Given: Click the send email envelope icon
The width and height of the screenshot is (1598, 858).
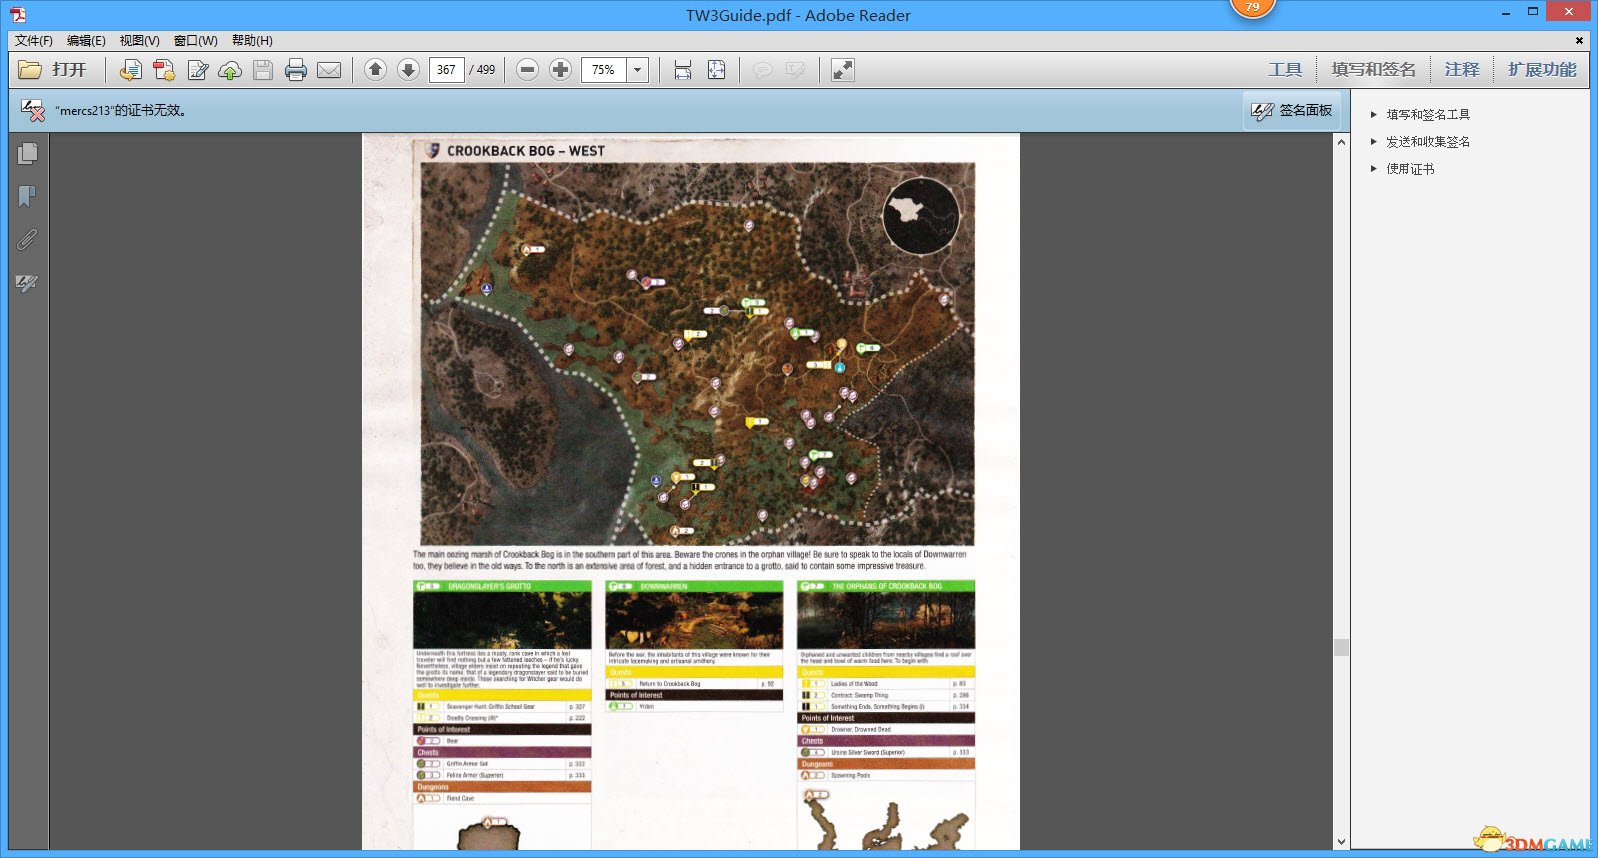Looking at the screenshot, I should pos(329,70).
